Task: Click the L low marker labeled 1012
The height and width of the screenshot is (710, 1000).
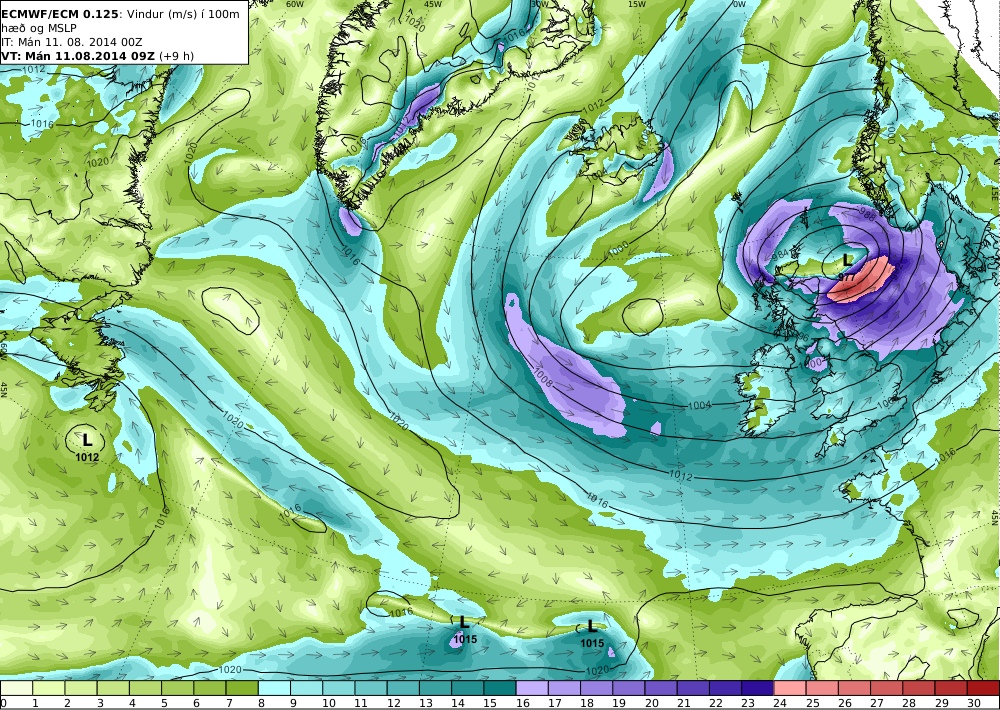Action: [87, 440]
